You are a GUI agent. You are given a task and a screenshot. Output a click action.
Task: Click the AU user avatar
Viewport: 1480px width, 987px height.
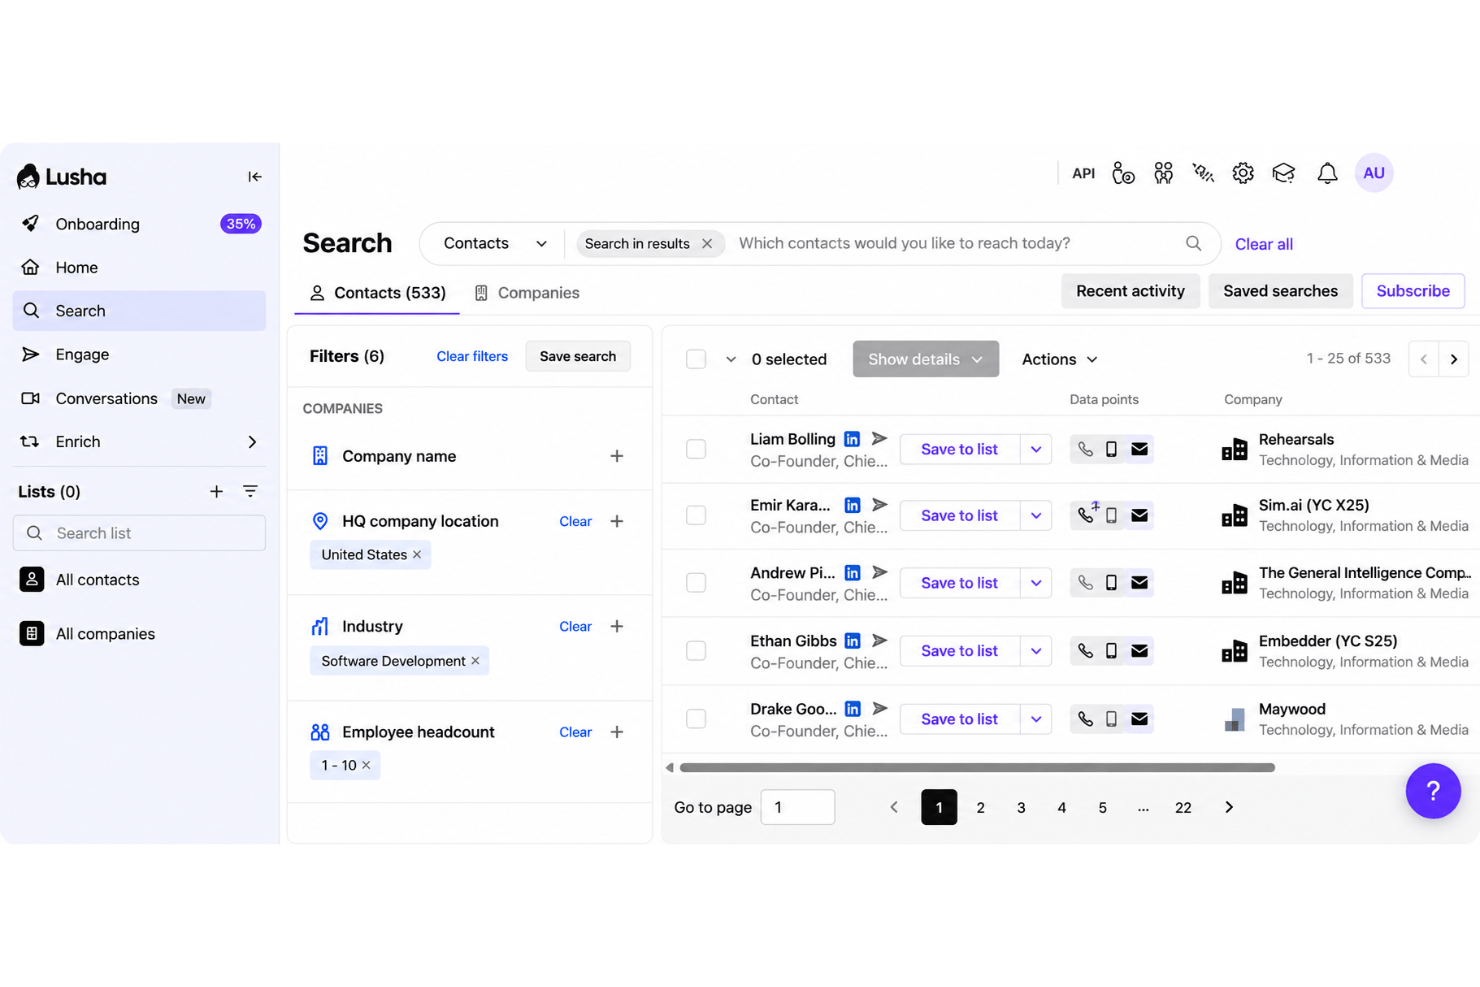pyautogui.click(x=1374, y=173)
